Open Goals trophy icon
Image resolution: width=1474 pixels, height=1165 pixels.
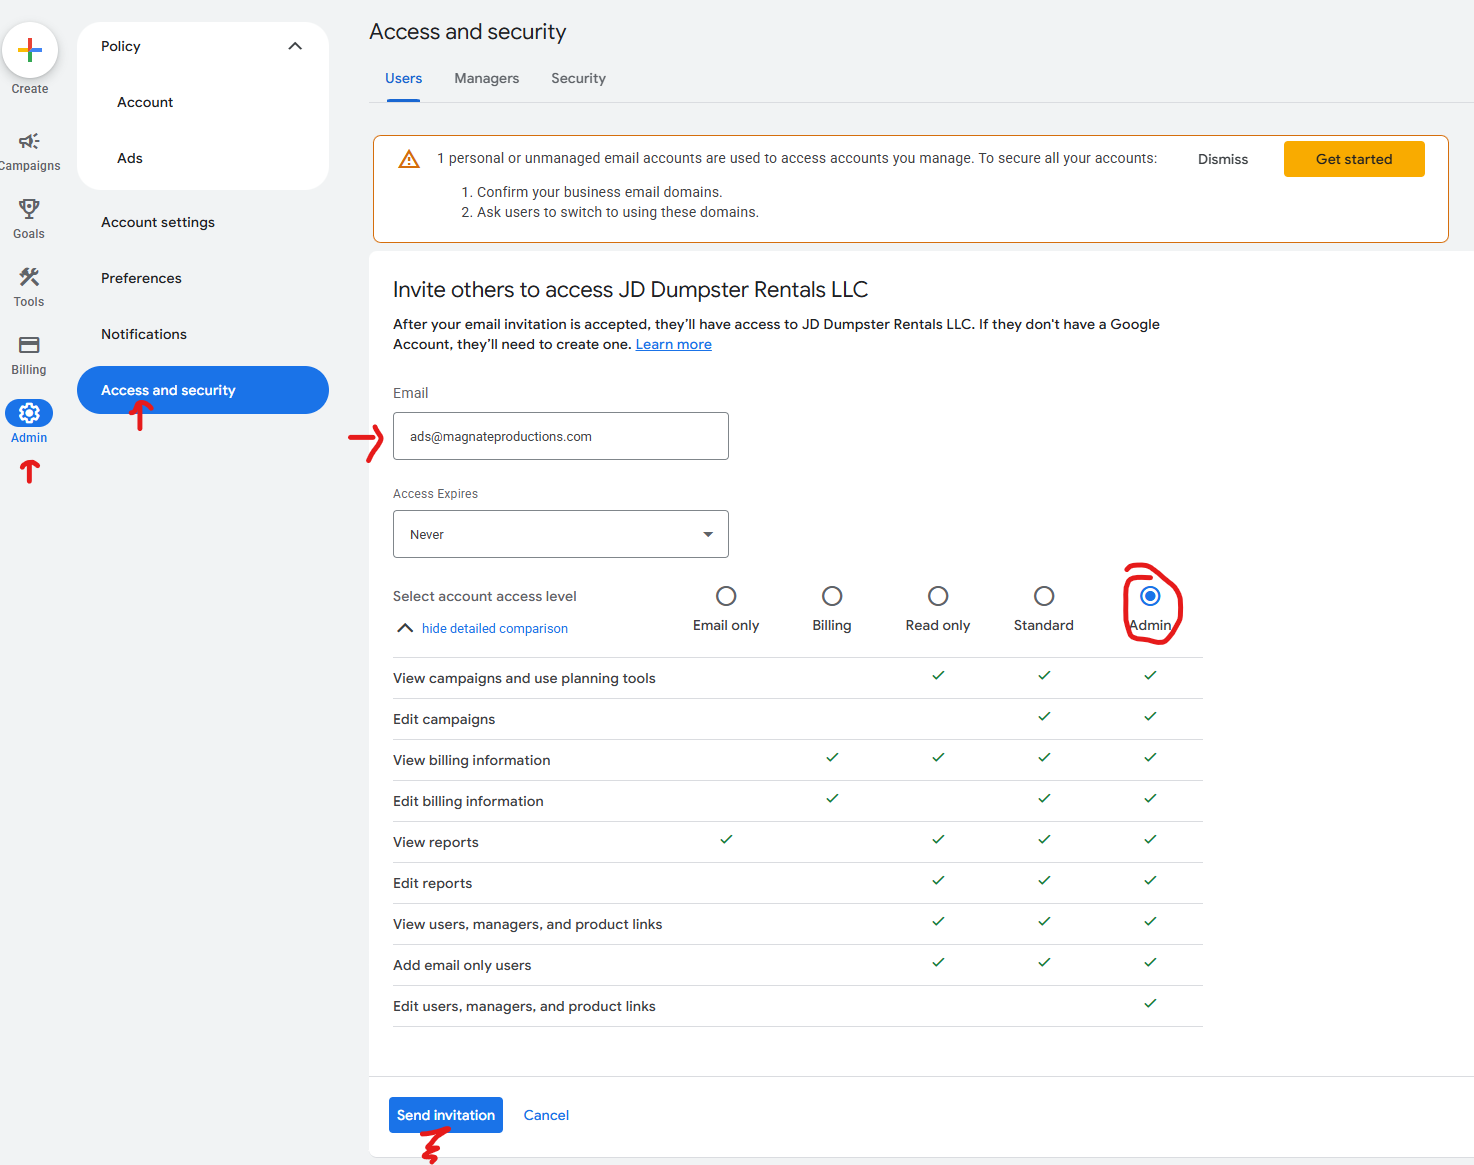29,208
